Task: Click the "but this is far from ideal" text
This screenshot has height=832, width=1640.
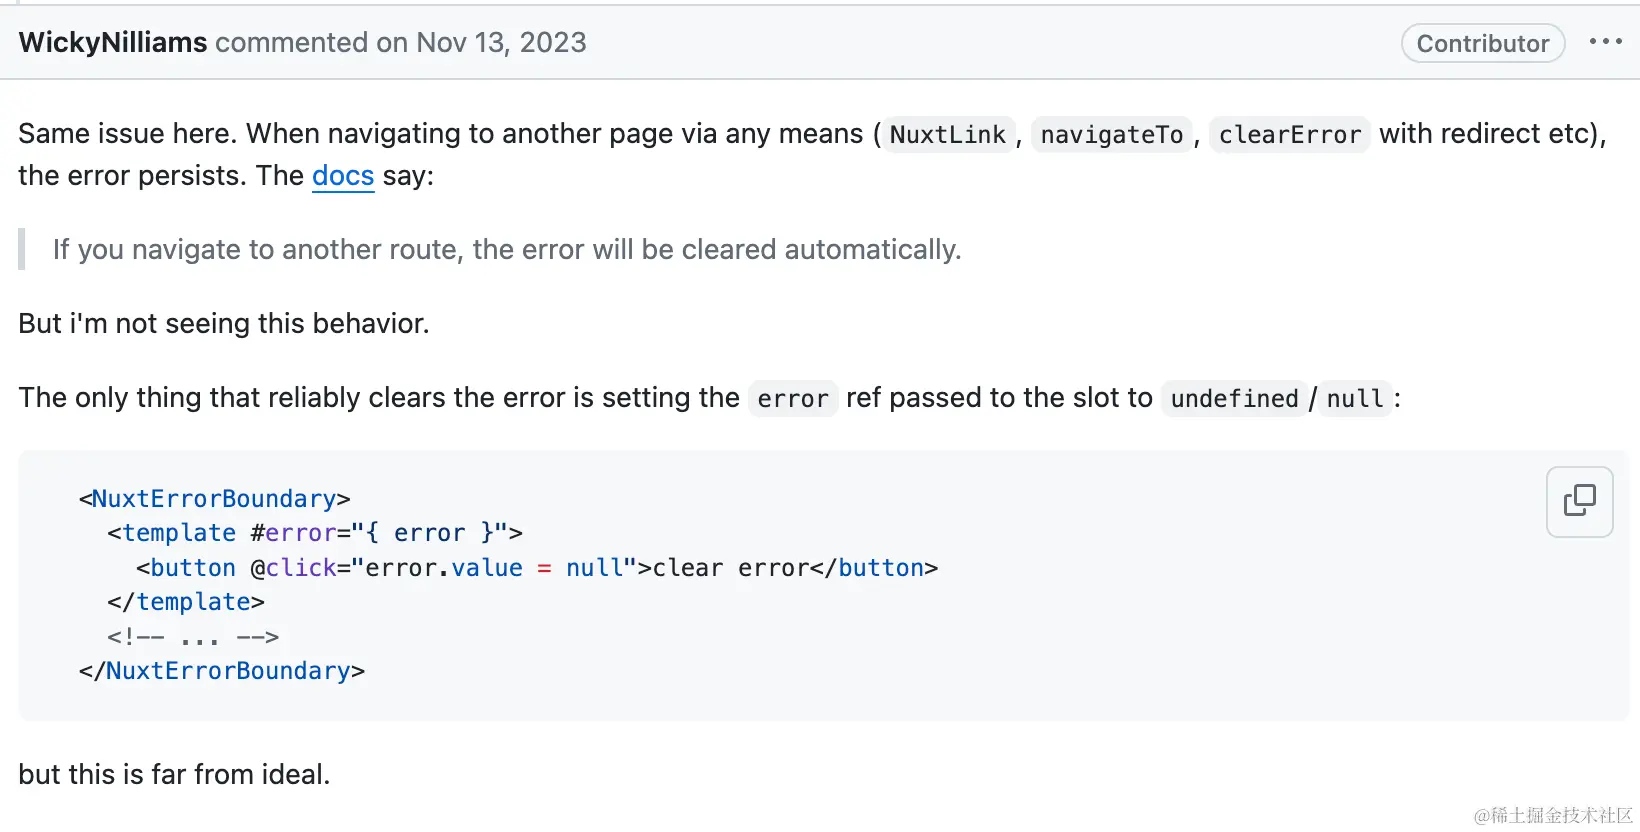Action: pyautogui.click(x=174, y=774)
